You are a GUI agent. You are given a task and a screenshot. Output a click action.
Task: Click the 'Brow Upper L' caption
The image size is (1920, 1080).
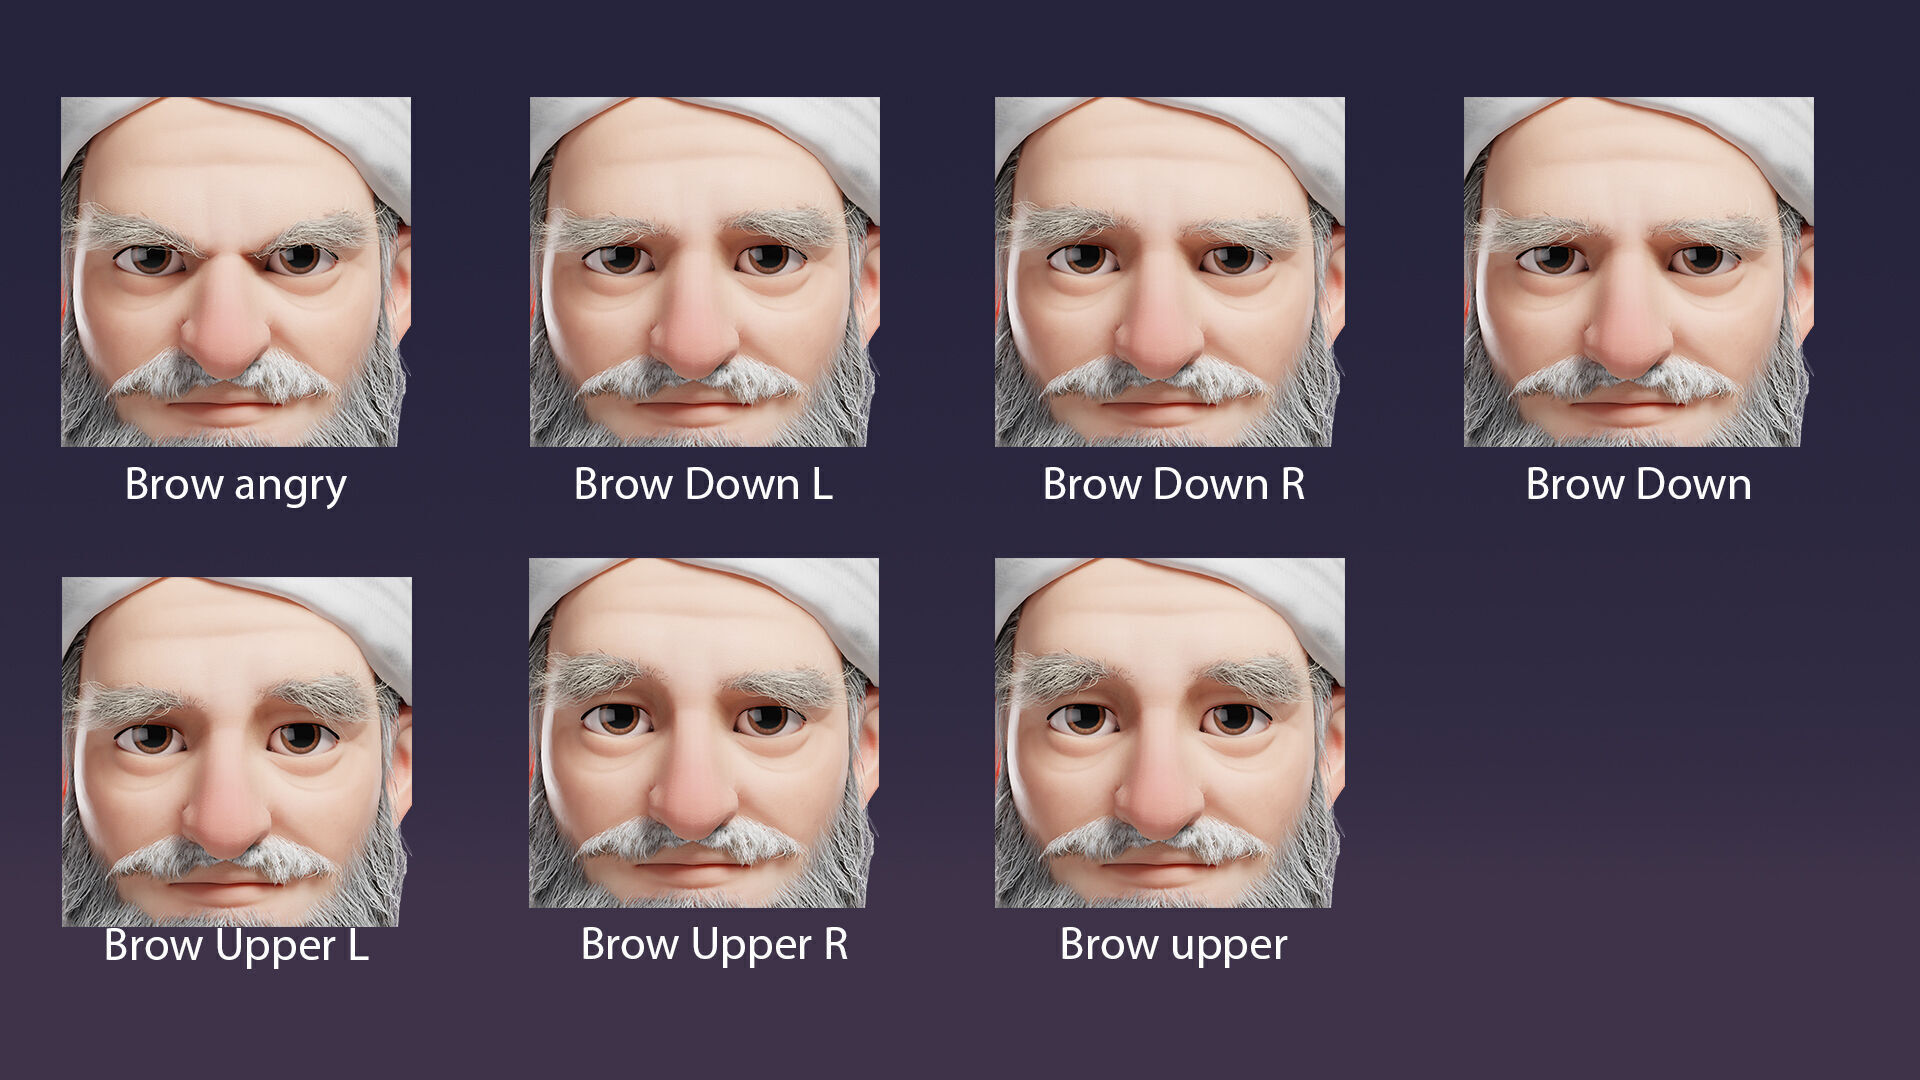click(236, 945)
